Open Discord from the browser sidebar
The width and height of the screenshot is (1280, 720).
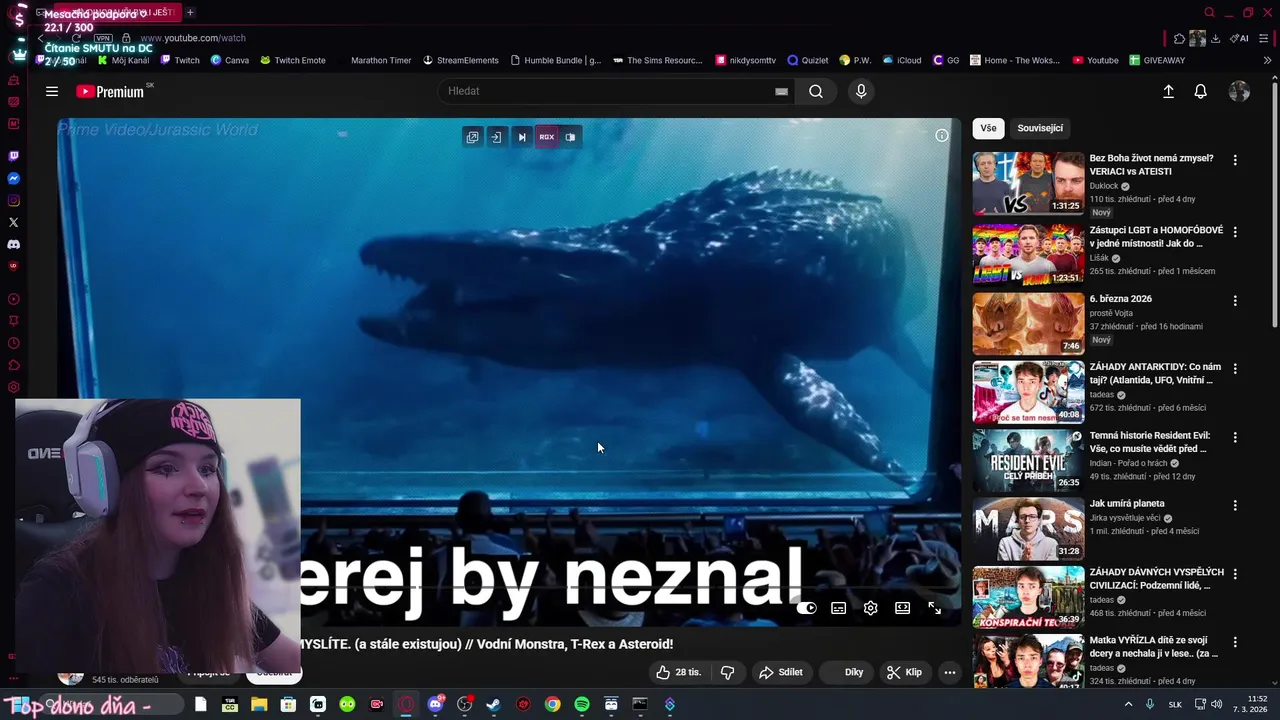coord(13,244)
